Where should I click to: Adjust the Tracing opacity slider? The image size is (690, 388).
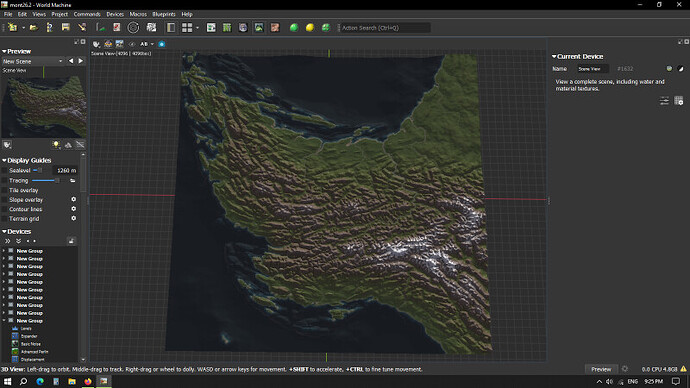[x=46, y=180]
